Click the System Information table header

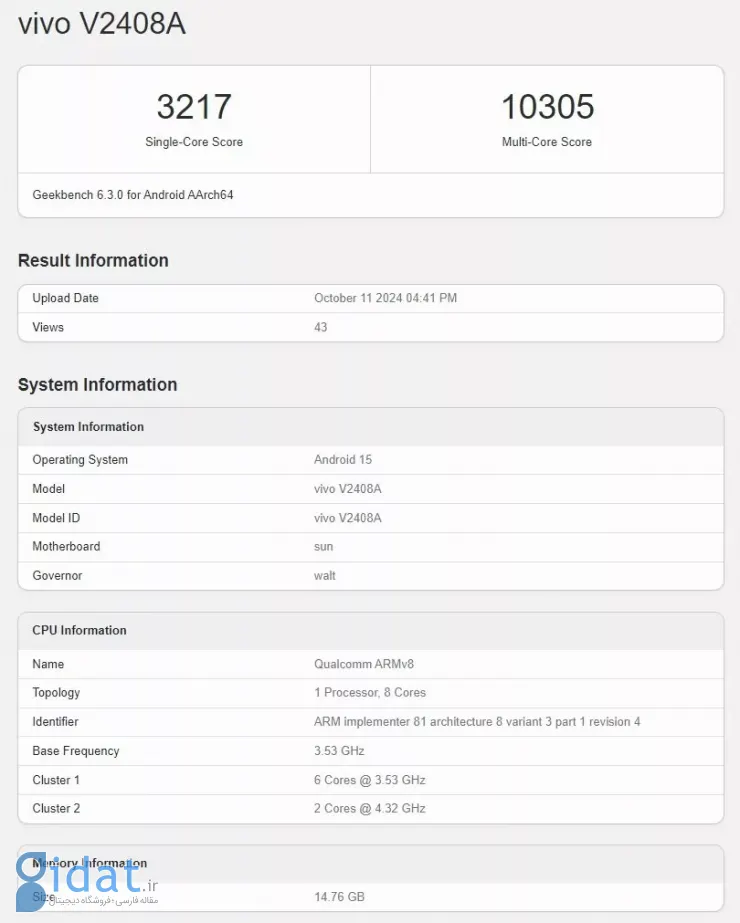[x=88, y=427]
